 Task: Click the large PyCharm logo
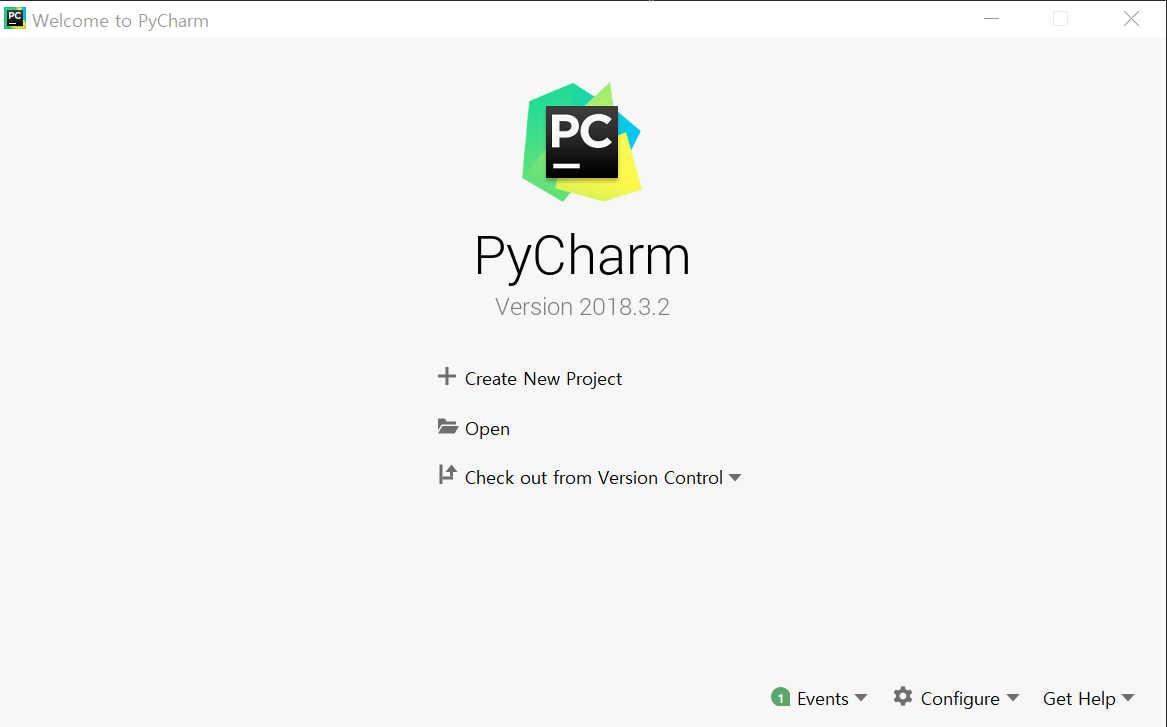click(582, 141)
